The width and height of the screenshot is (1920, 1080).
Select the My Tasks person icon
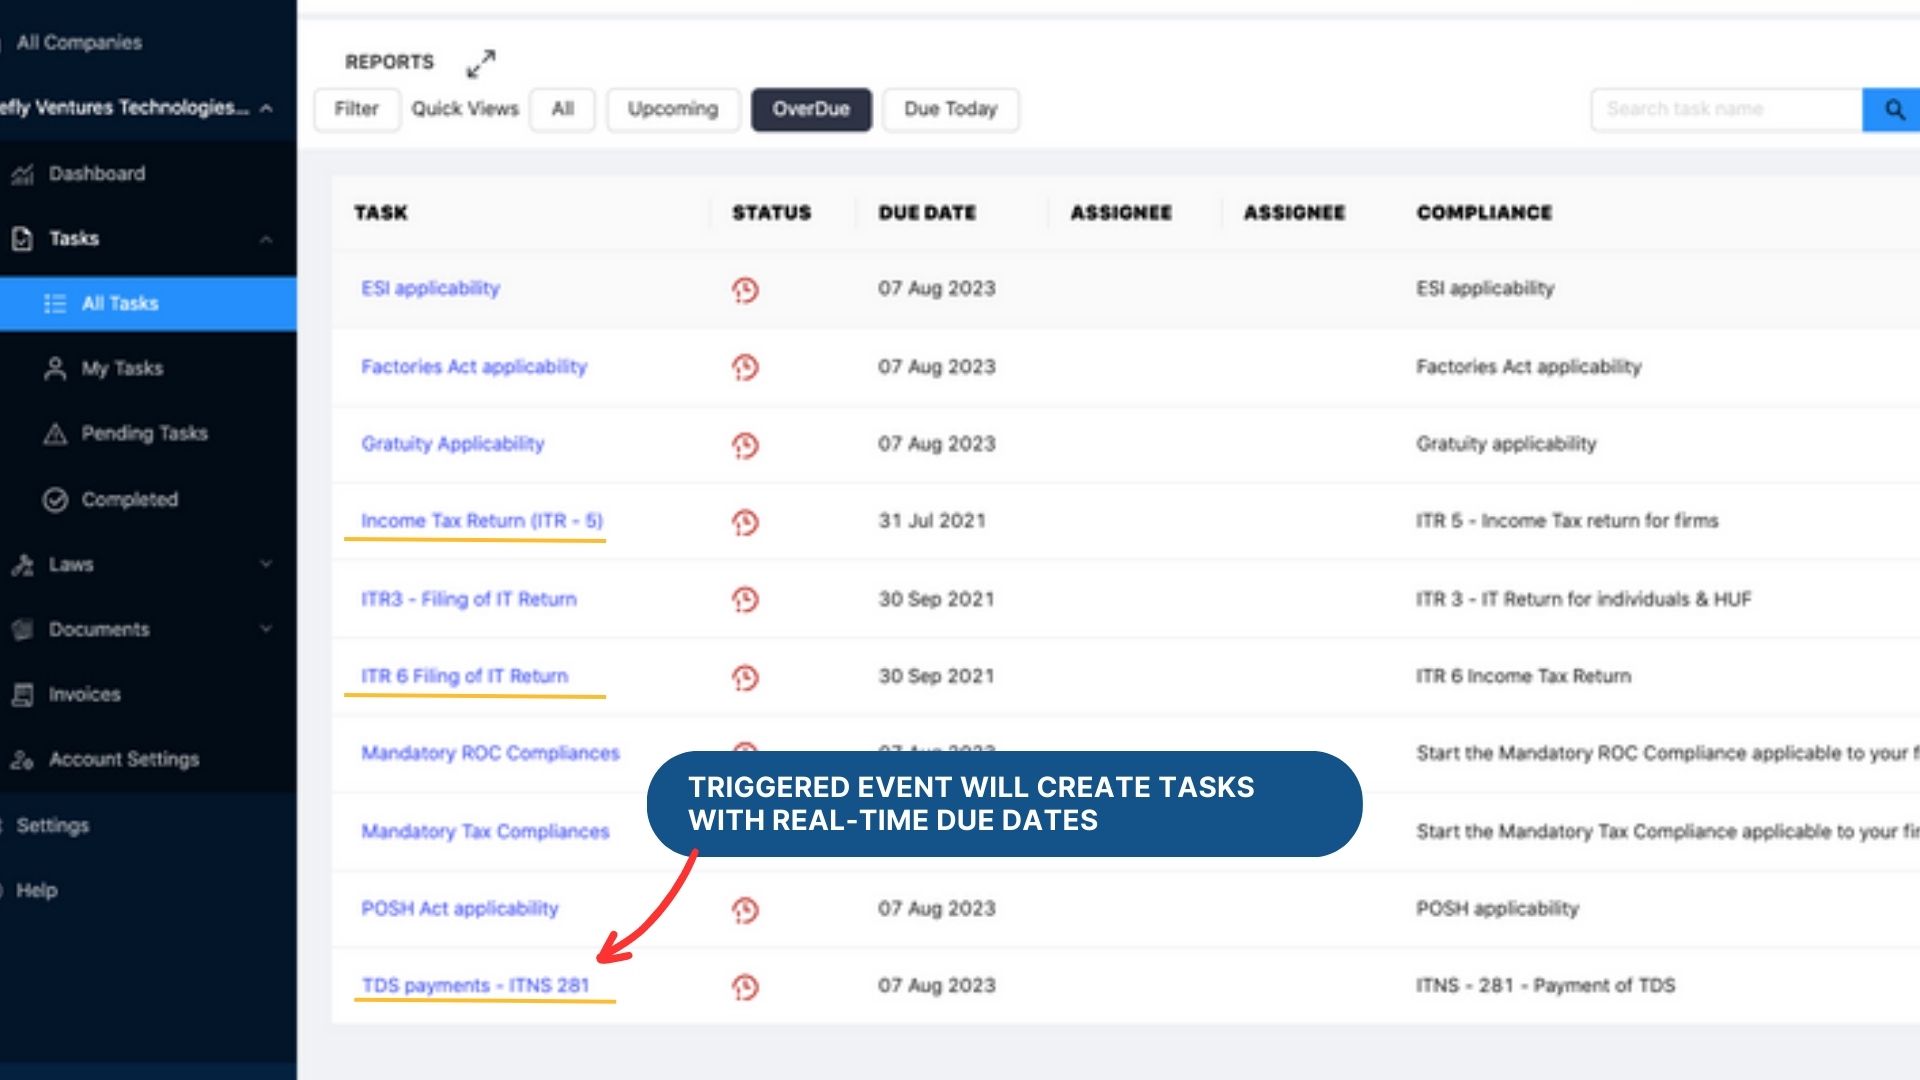(55, 368)
